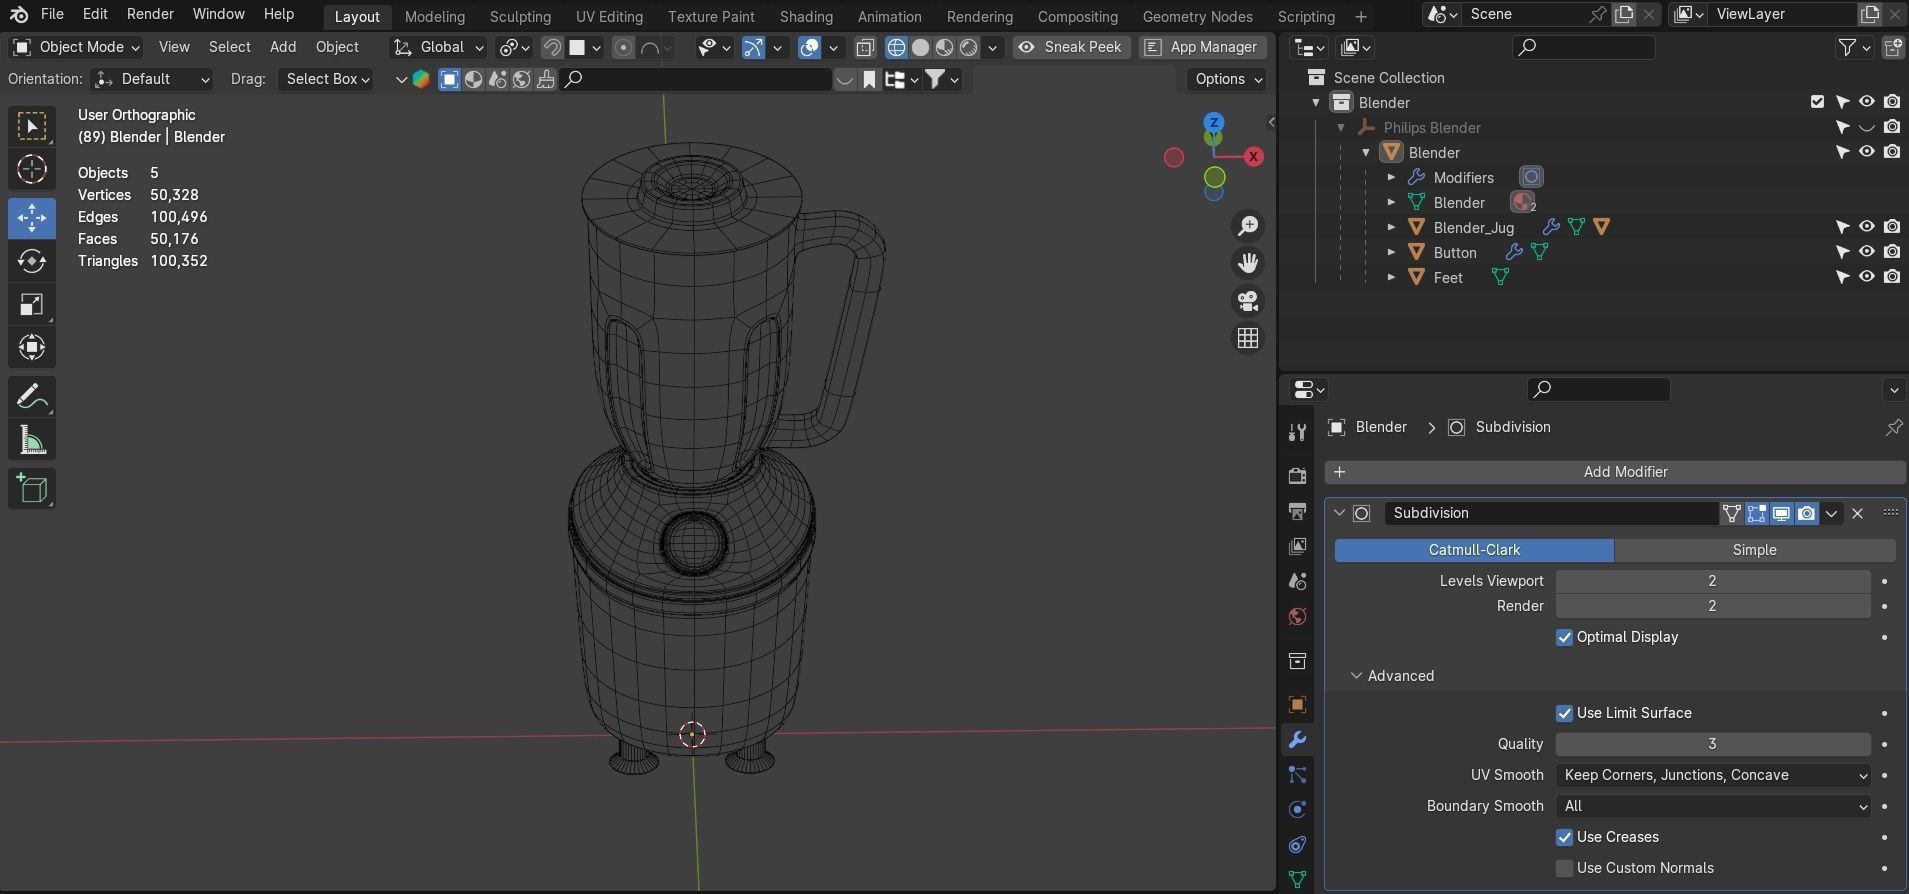Open Global transform orientation dropdown
The image size is (1909, 894).
tap(438, 47)
